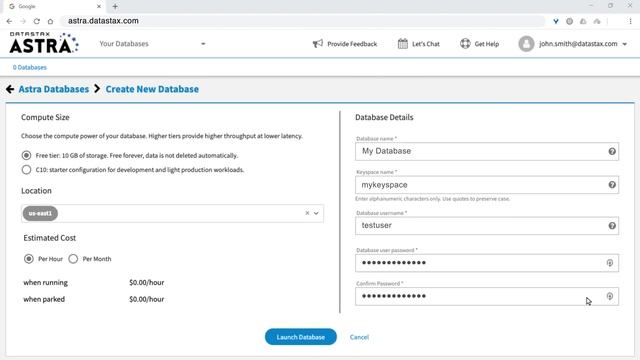640x360 pixels.
Task: Click the blue V extension icon
Action: tap(556, 21)
